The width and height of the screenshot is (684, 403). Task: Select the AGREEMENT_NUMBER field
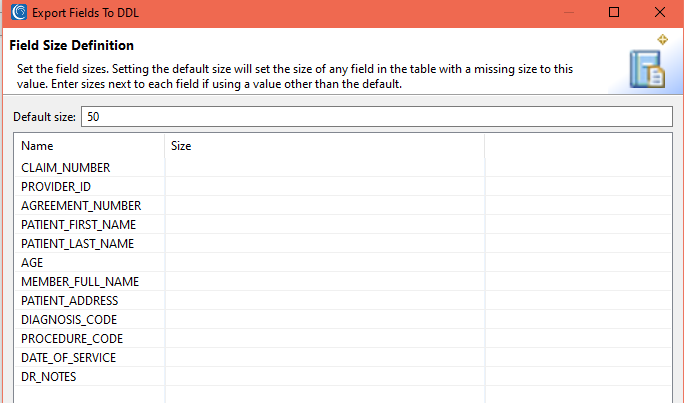(343, 205)
